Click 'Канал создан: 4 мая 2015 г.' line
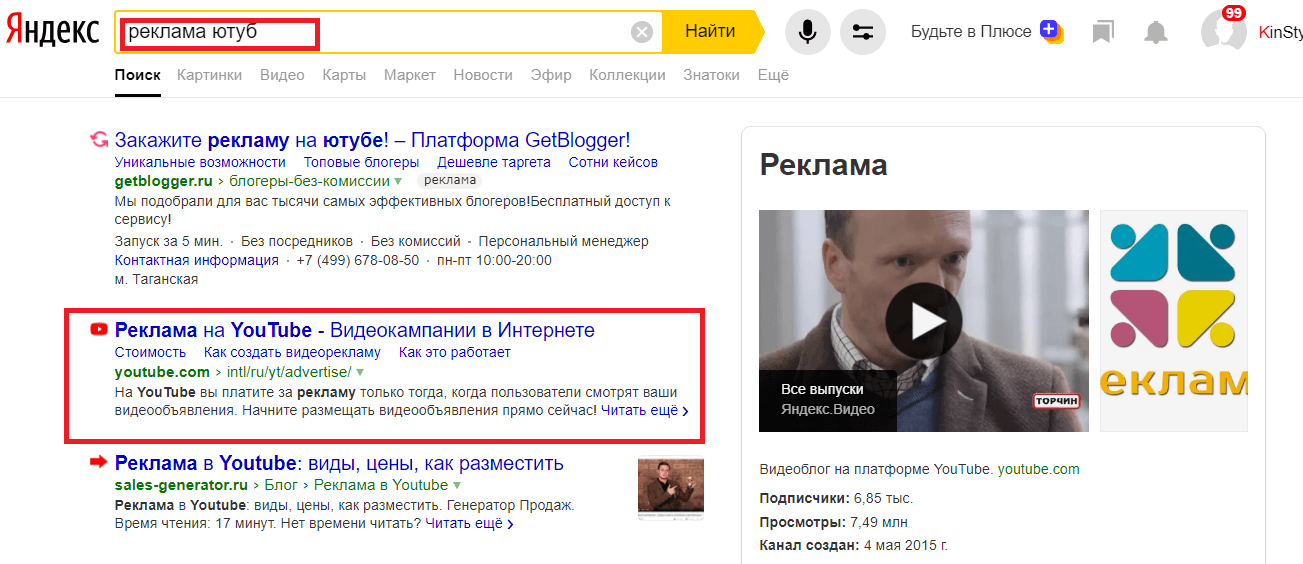This screenshot has height=564, width=1303. click(853, 546)
